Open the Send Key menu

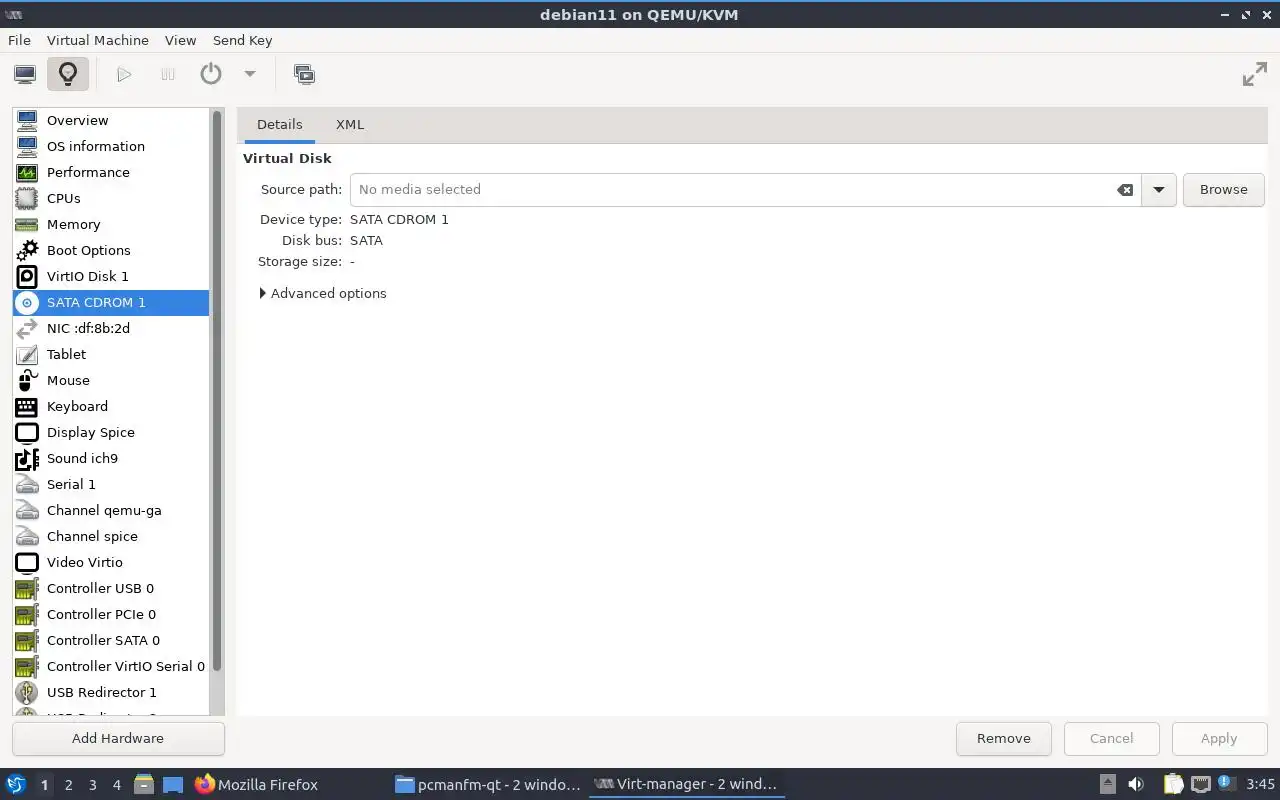[x=242, y=40]
